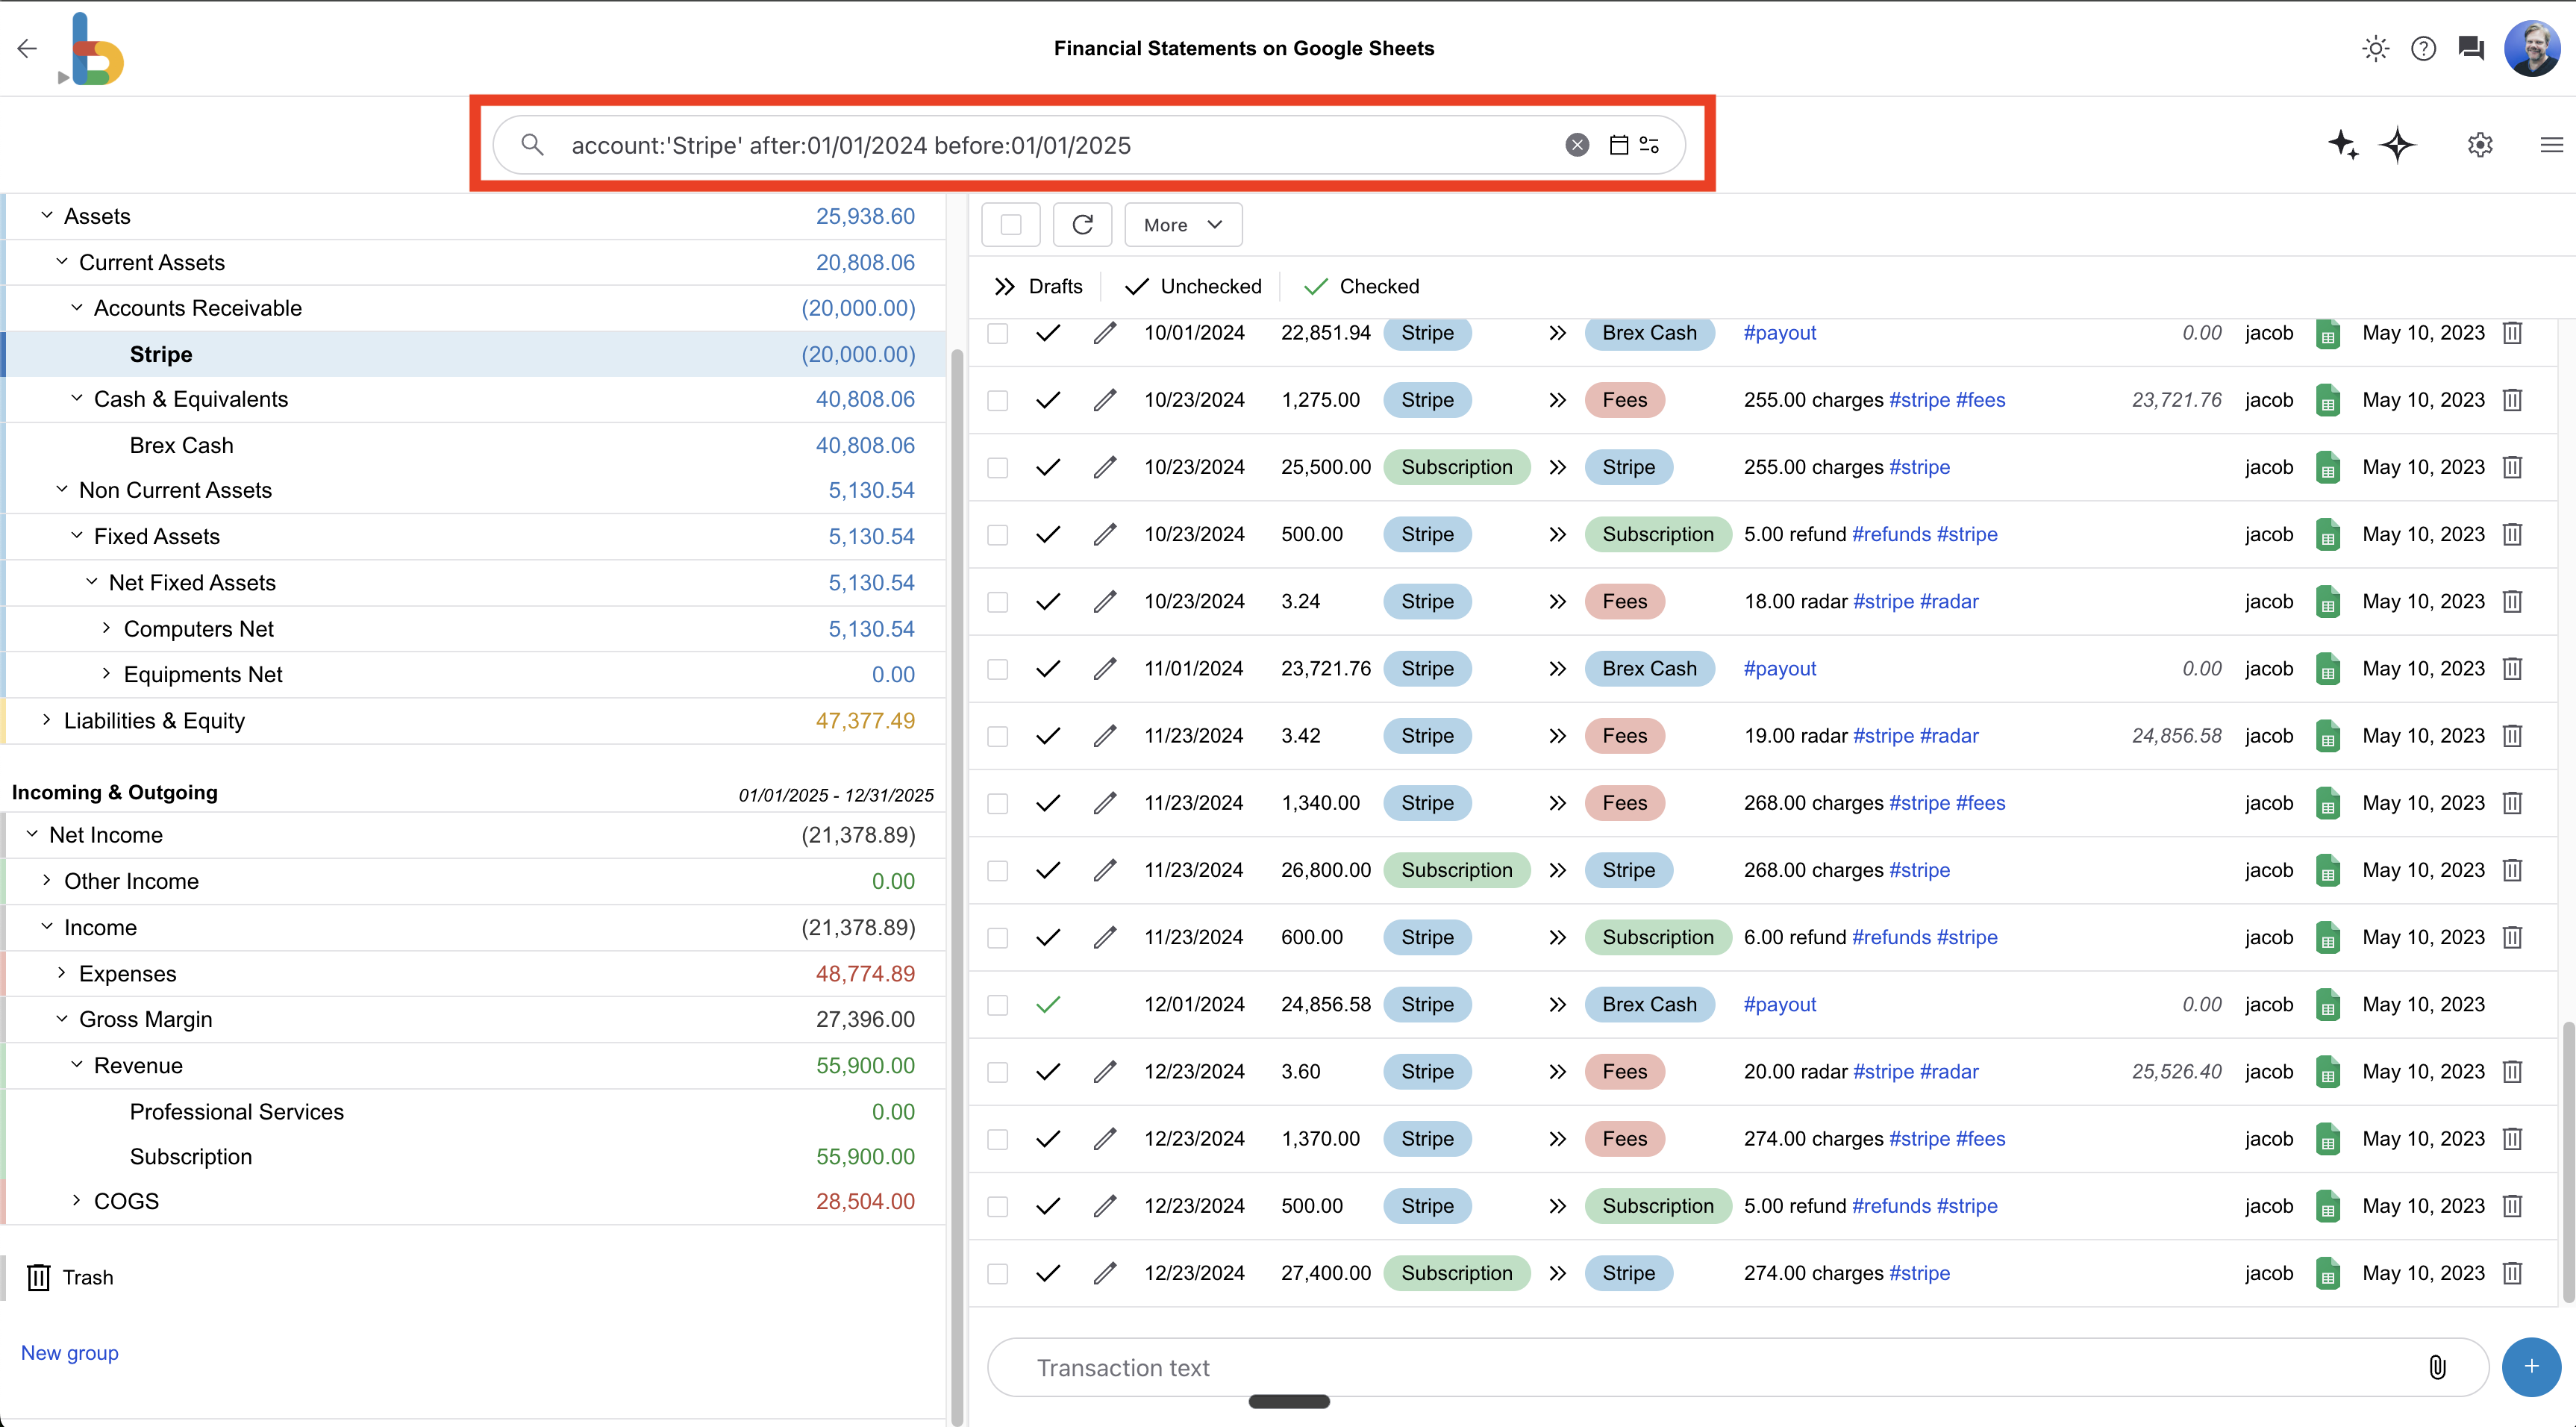Toggle dark mode with the sun icon
This screenshot has height=1427, width=2576.
pos(2375,47)
